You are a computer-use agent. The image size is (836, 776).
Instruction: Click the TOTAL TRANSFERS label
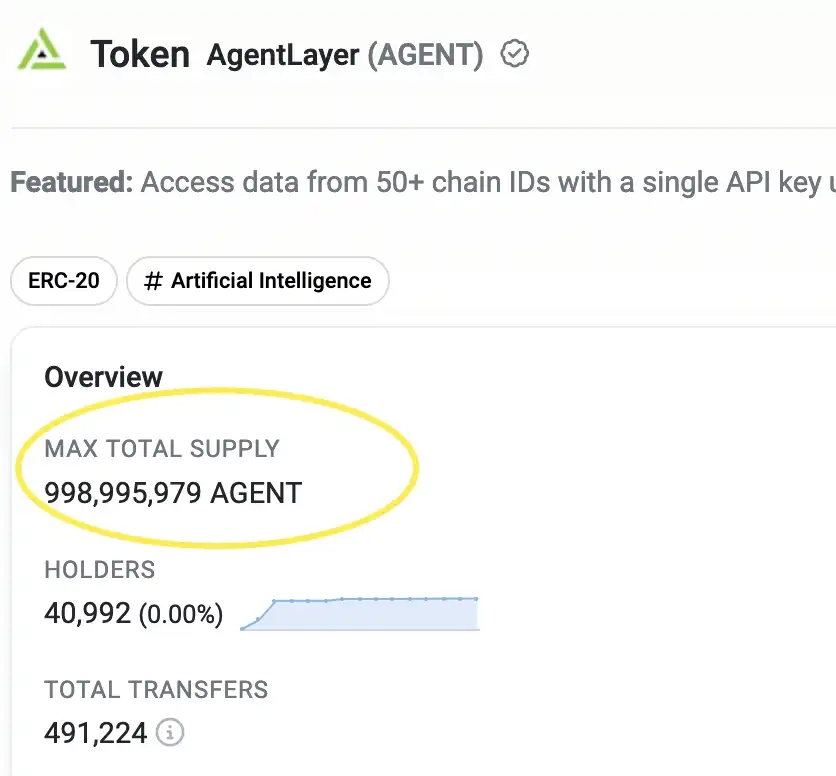156,690
